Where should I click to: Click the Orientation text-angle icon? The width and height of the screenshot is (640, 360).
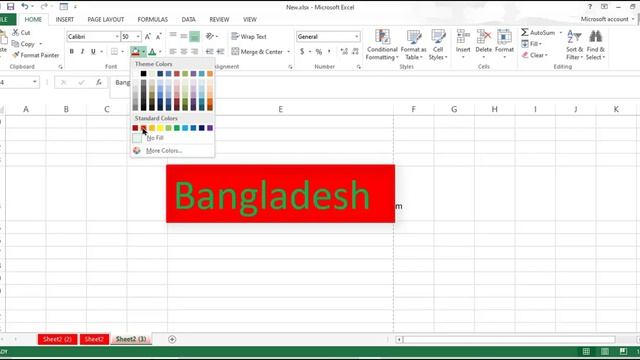tap(210, 36)
